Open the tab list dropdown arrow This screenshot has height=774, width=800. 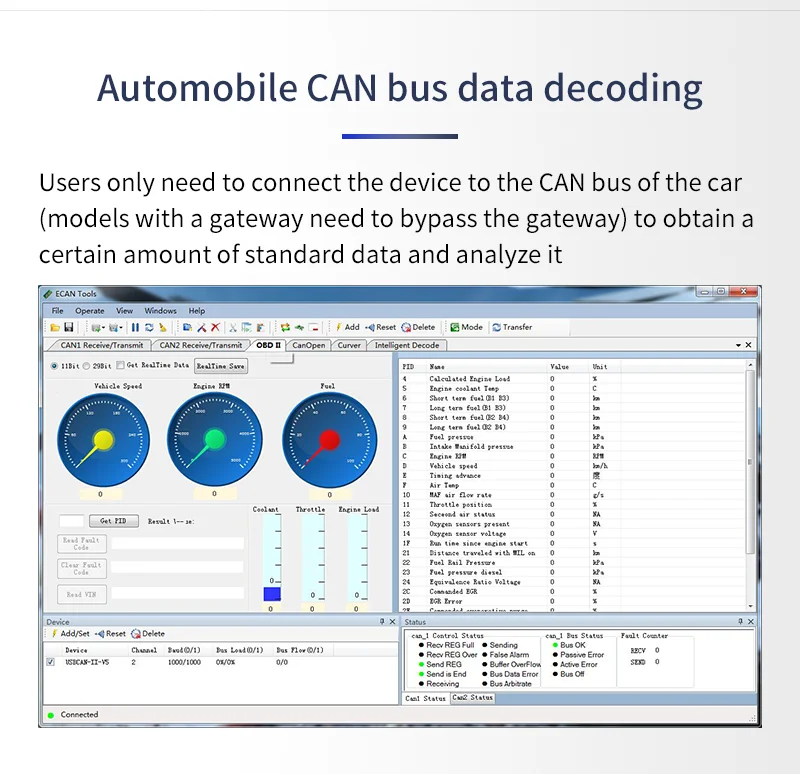click(738, 345)
